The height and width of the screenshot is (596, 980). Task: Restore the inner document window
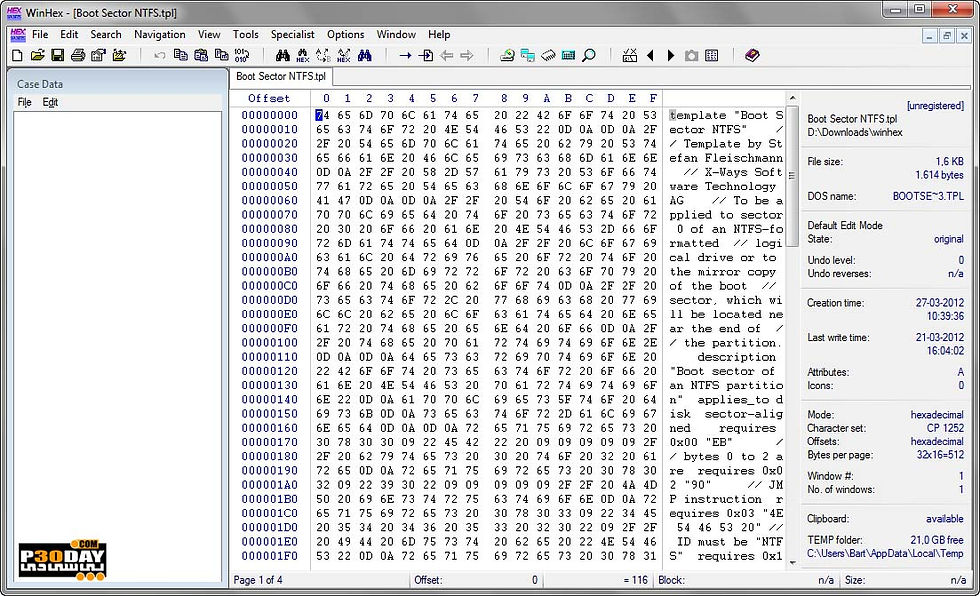click(947, 36)
